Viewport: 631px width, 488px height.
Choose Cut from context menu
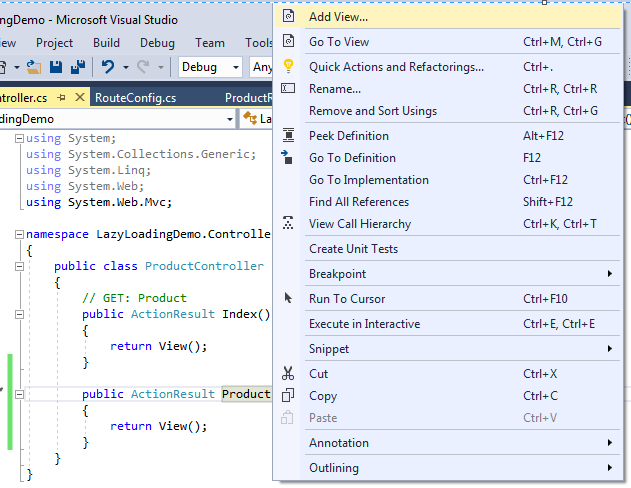(x=447, y=374)
